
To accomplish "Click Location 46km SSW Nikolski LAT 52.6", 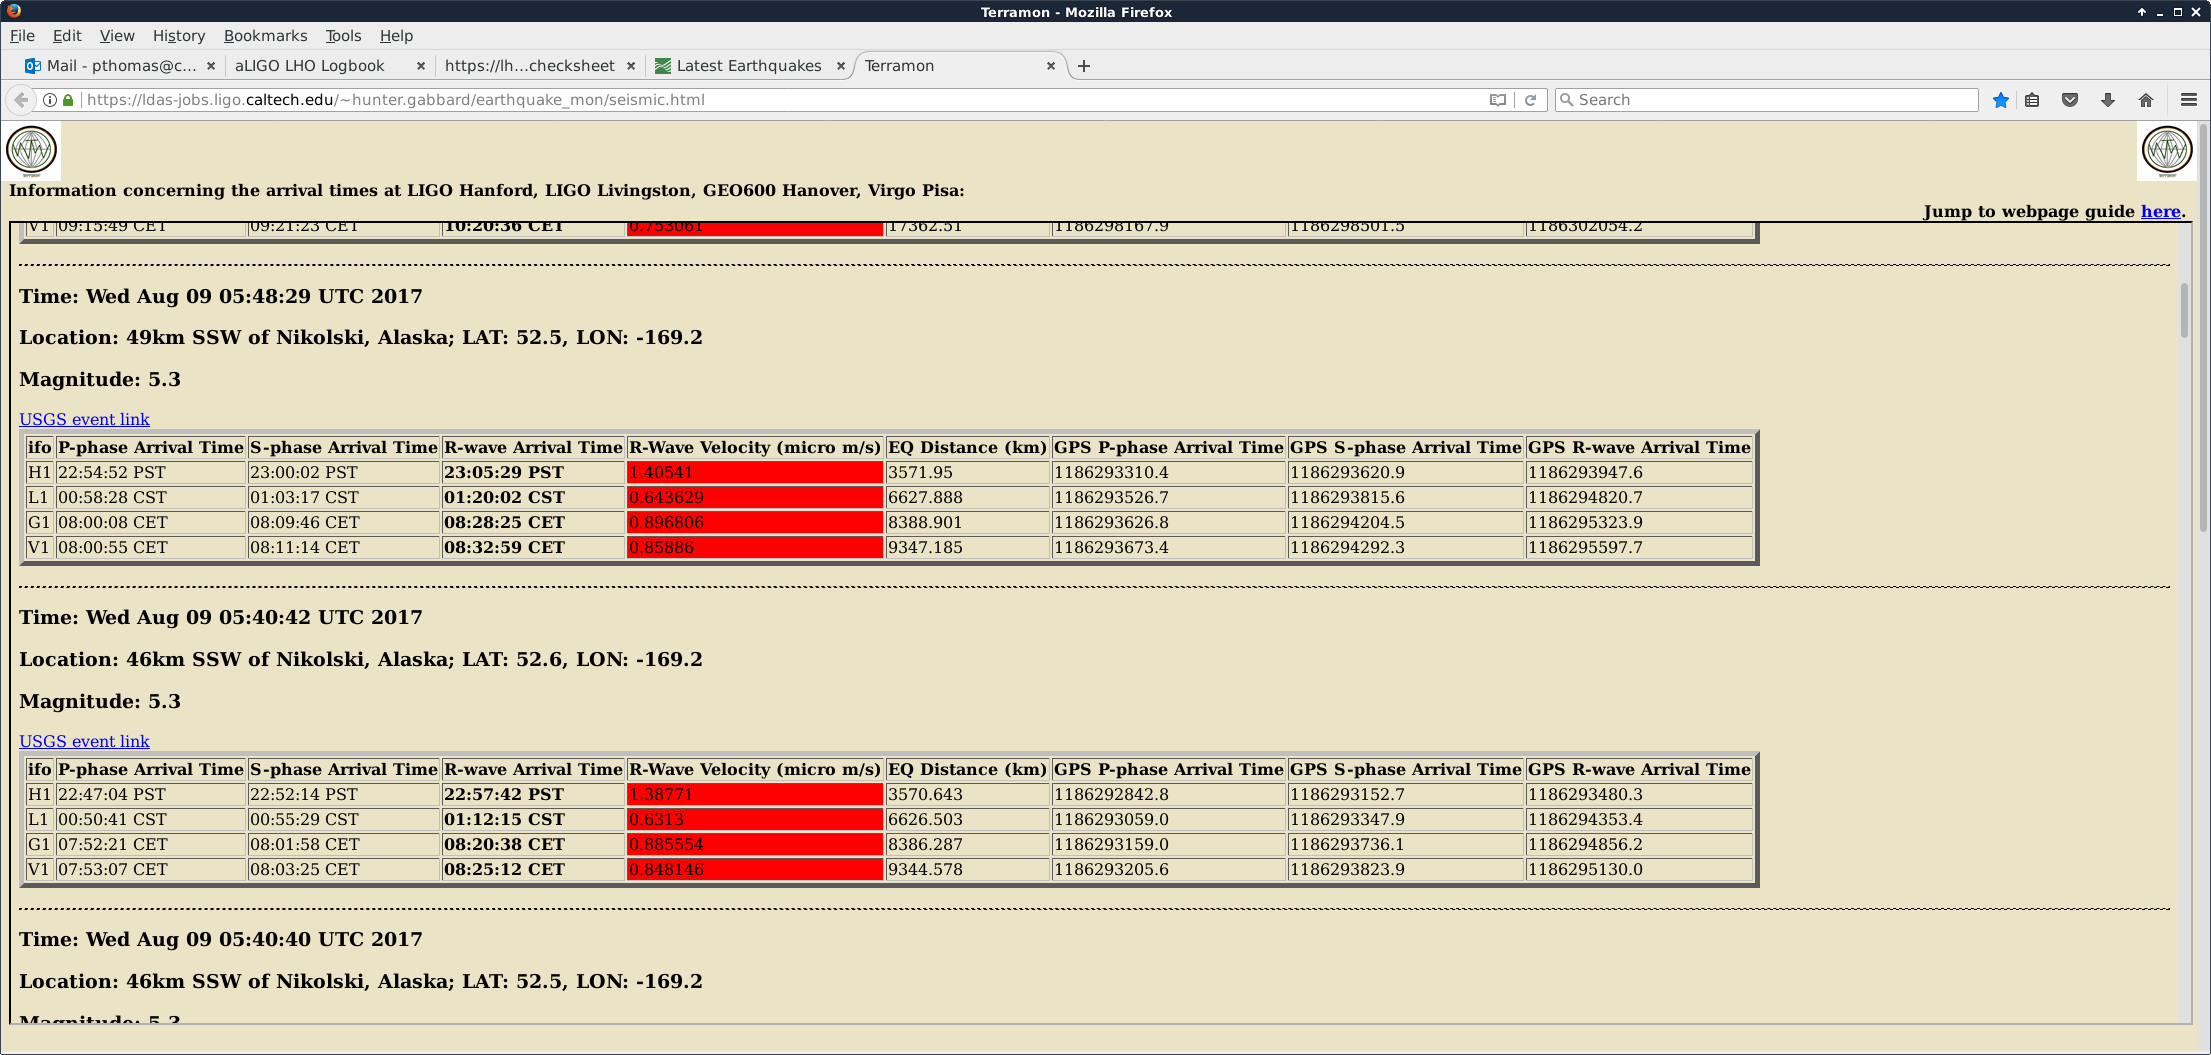I will (361, 660).
